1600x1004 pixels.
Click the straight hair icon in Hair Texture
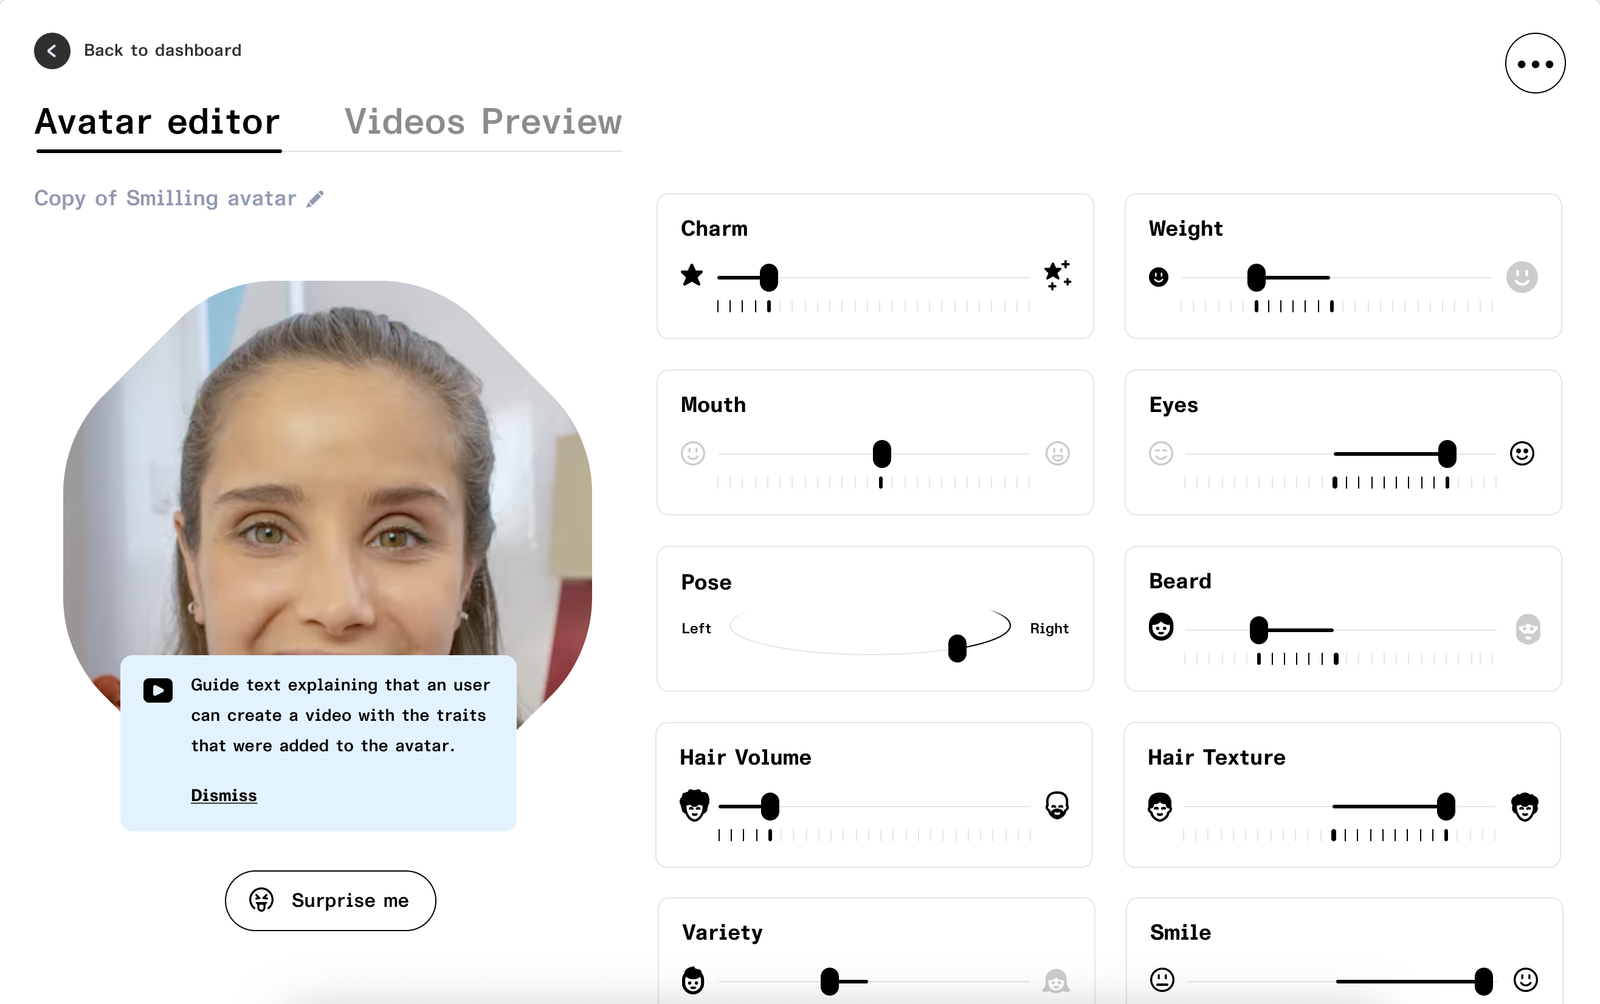tap(1160, 806)
